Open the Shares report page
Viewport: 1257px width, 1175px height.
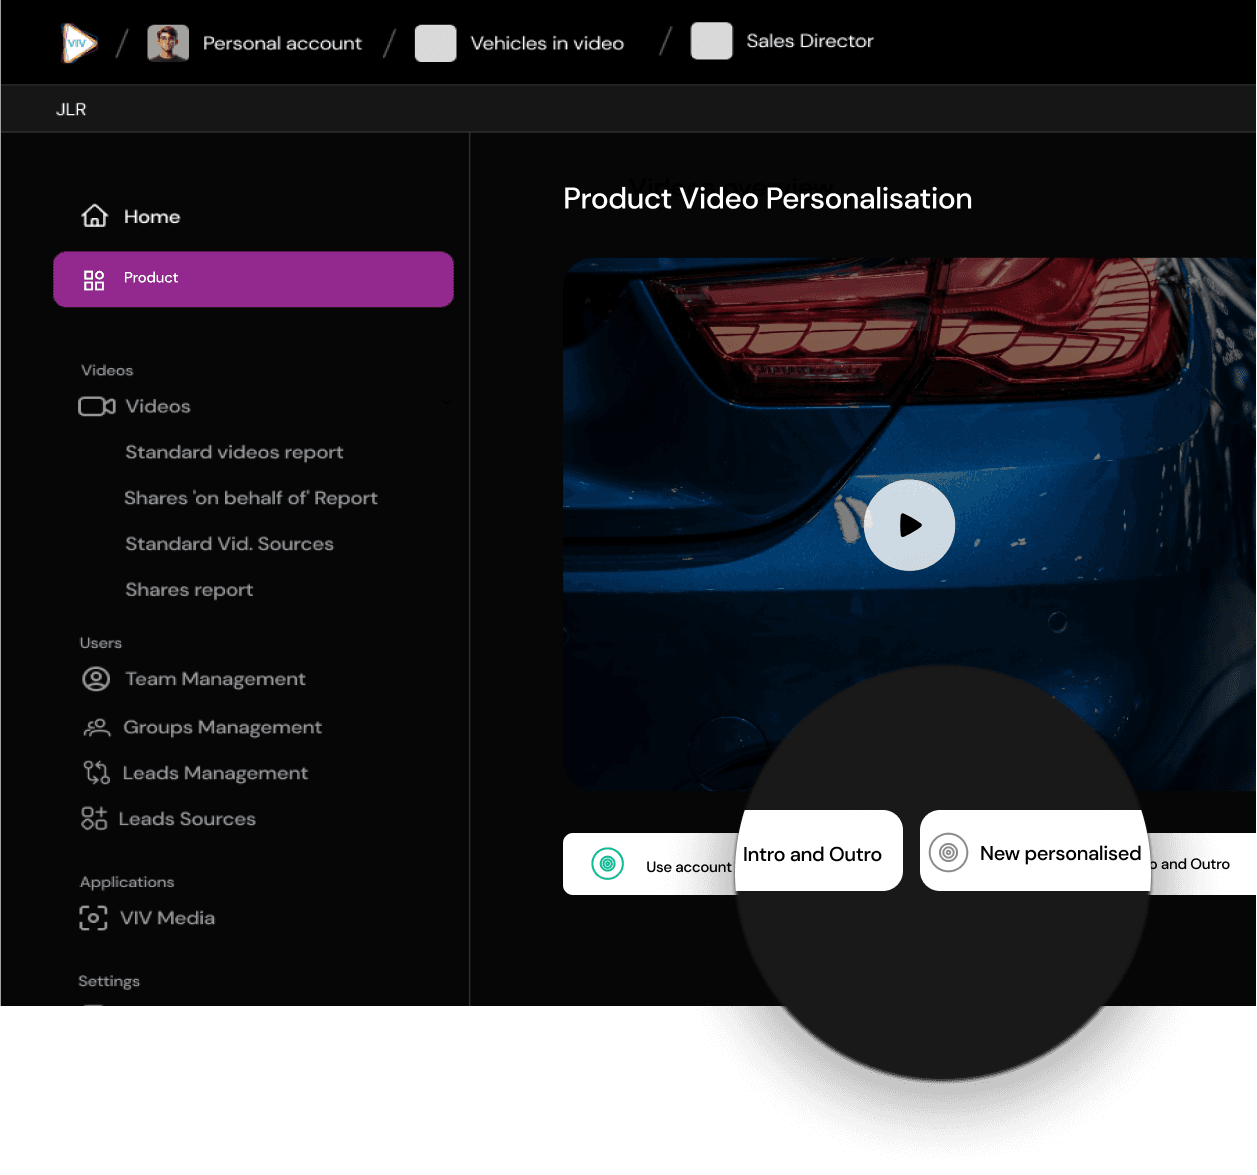tap(189, 589)
